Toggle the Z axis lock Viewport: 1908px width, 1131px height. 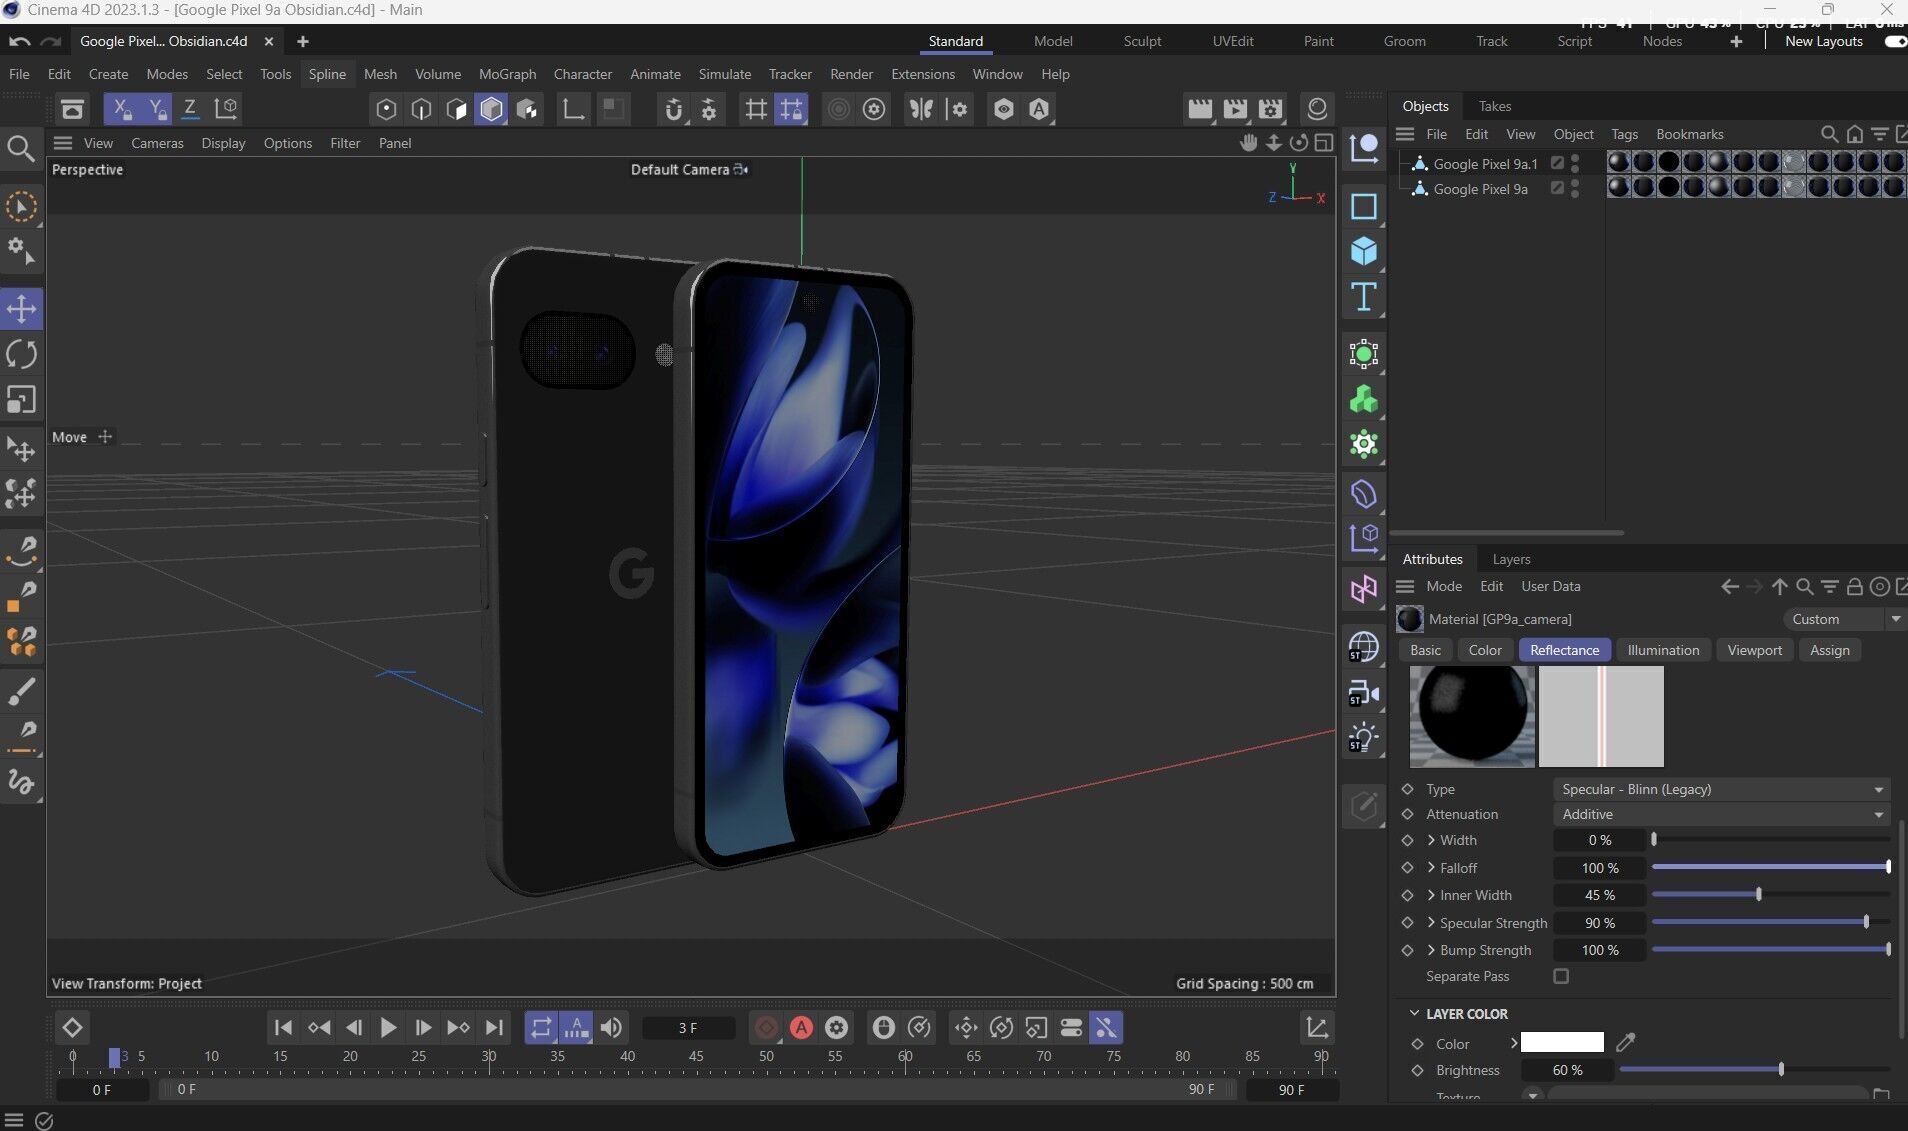tap(190, 109)
